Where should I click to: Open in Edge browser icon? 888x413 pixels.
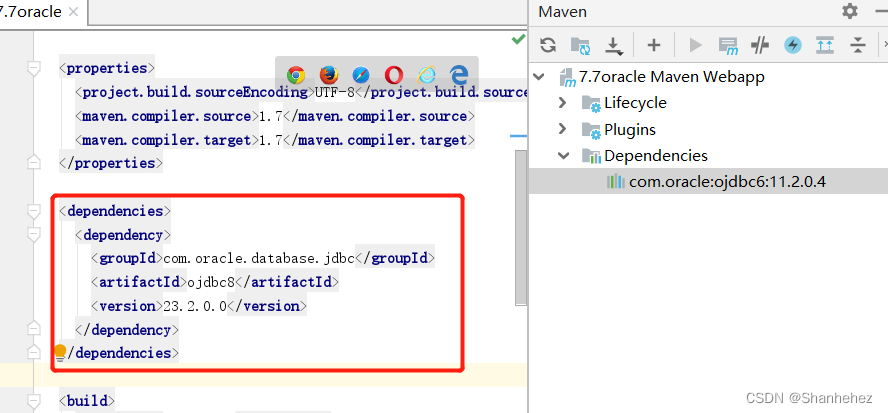tap(459, 75)
